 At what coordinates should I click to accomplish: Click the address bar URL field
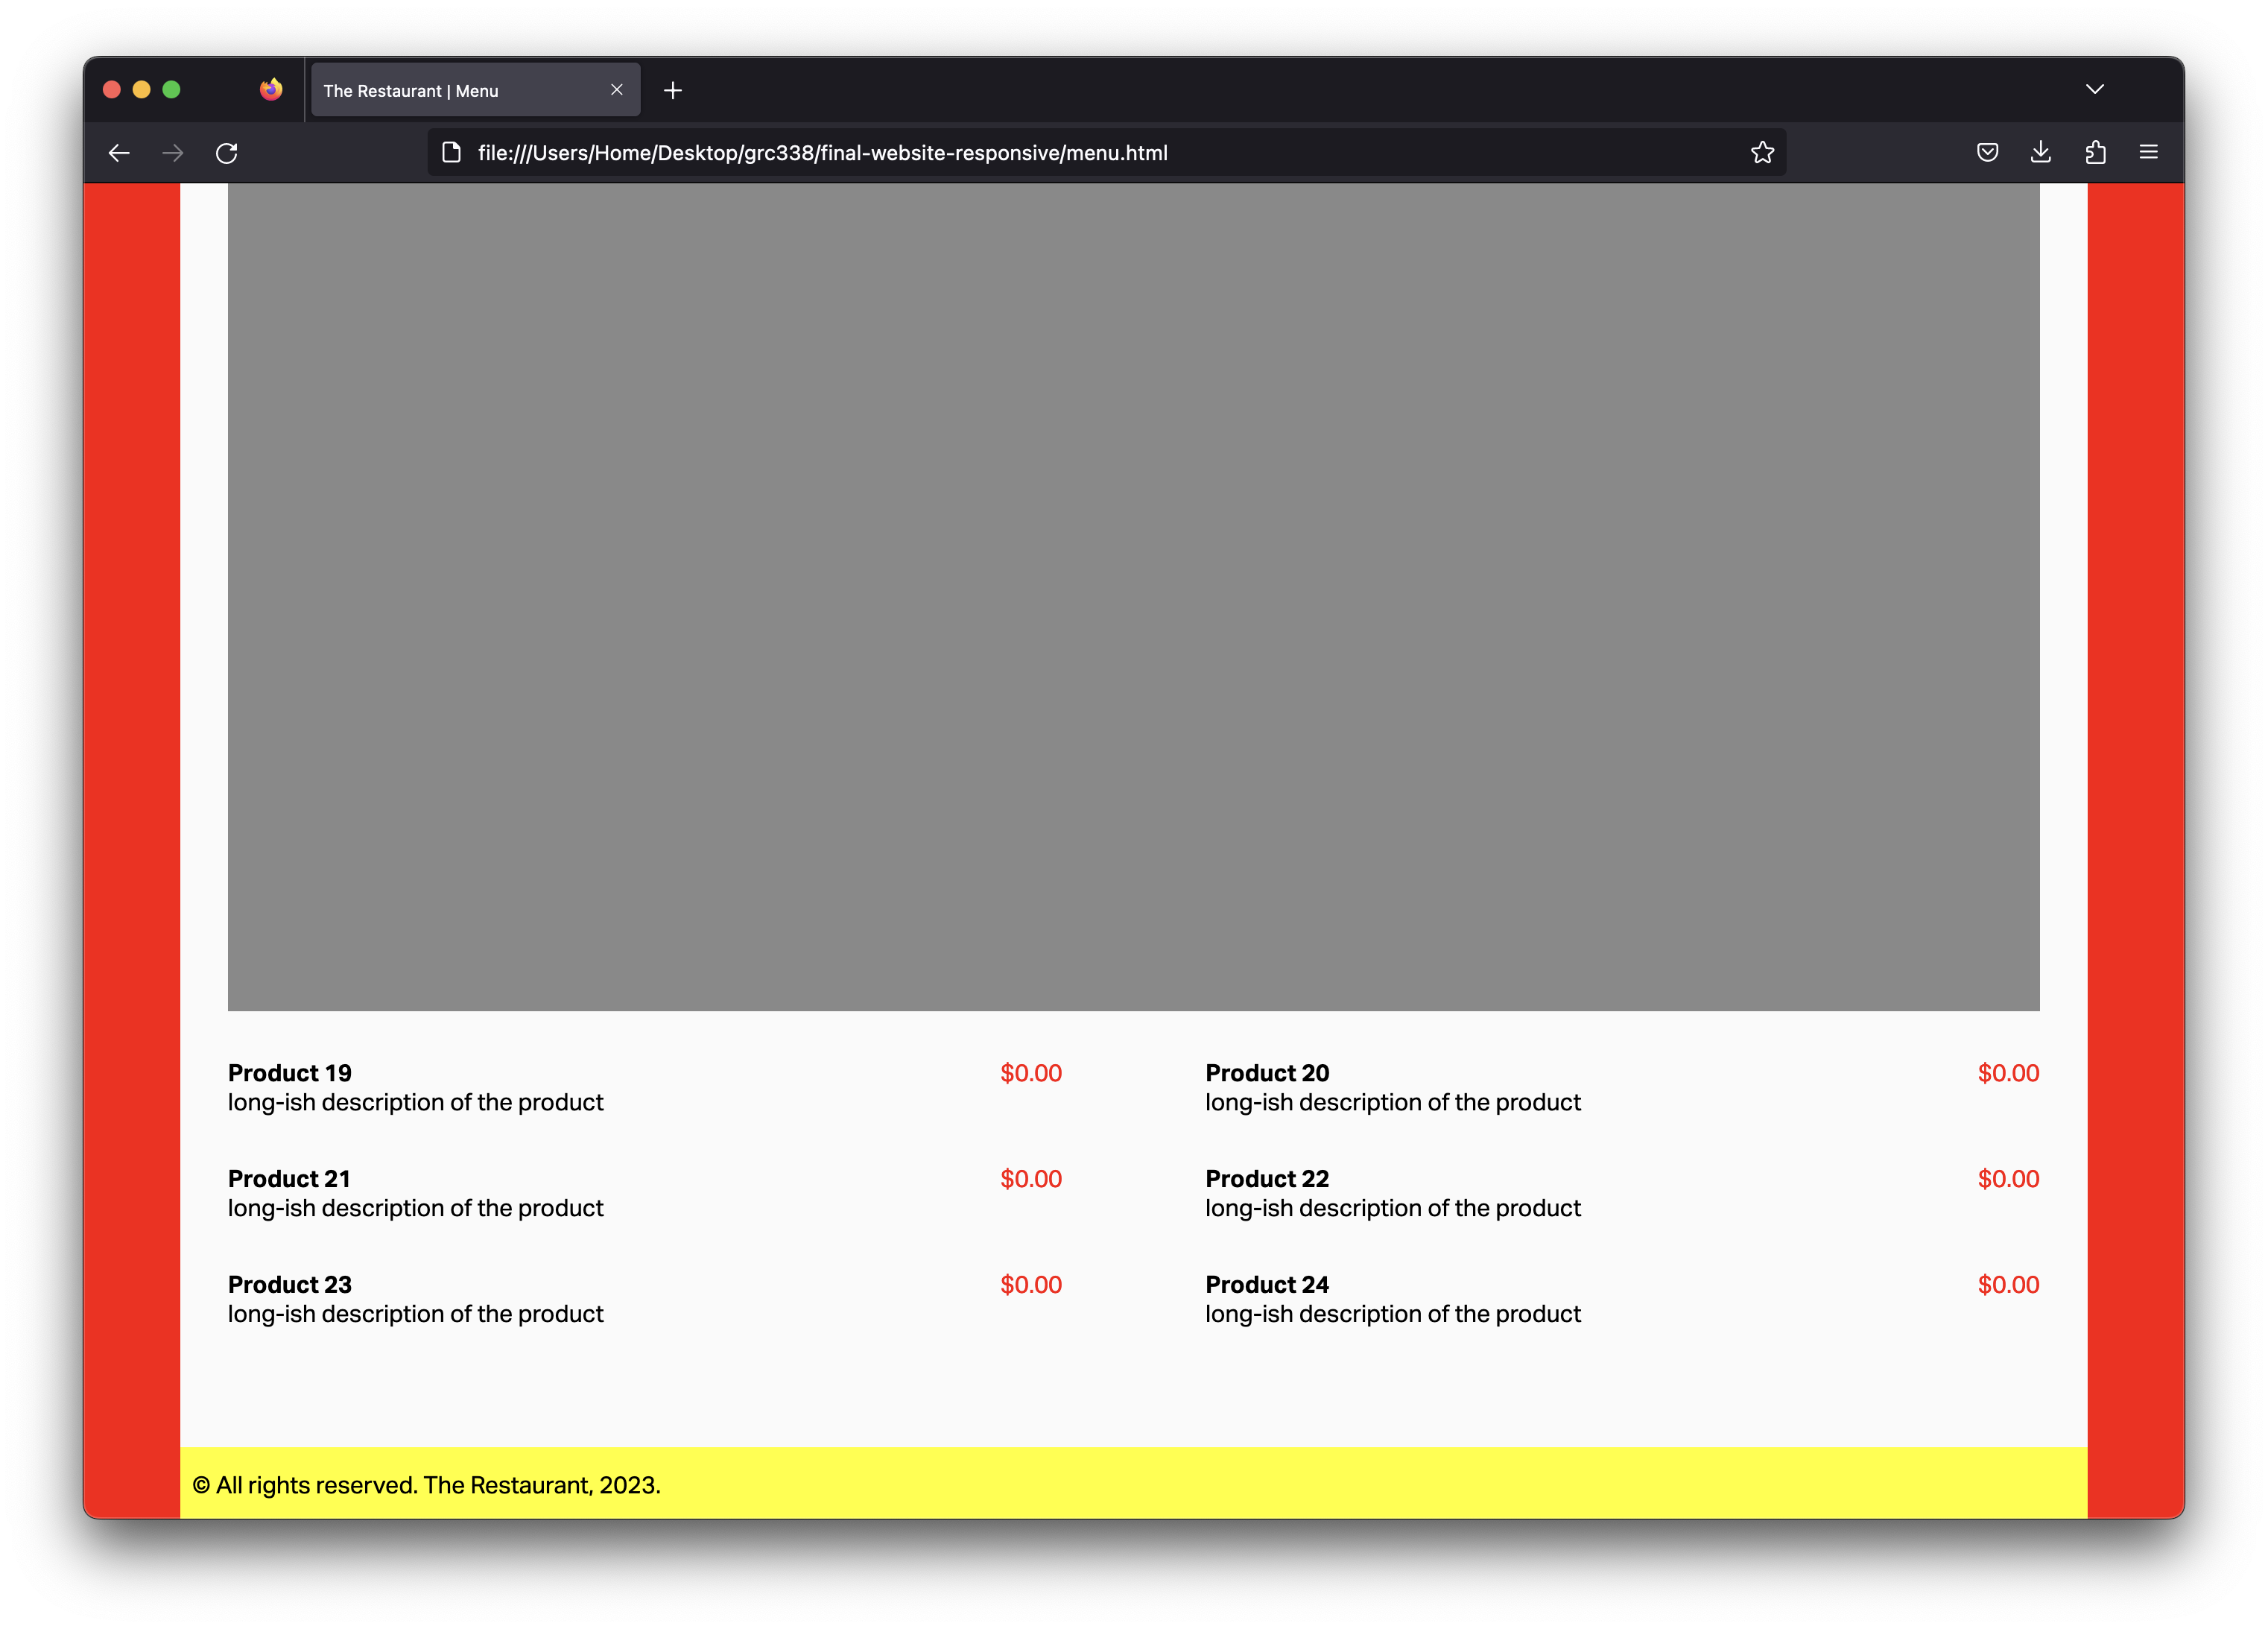pyautogui.click(x=1106, y=152)
